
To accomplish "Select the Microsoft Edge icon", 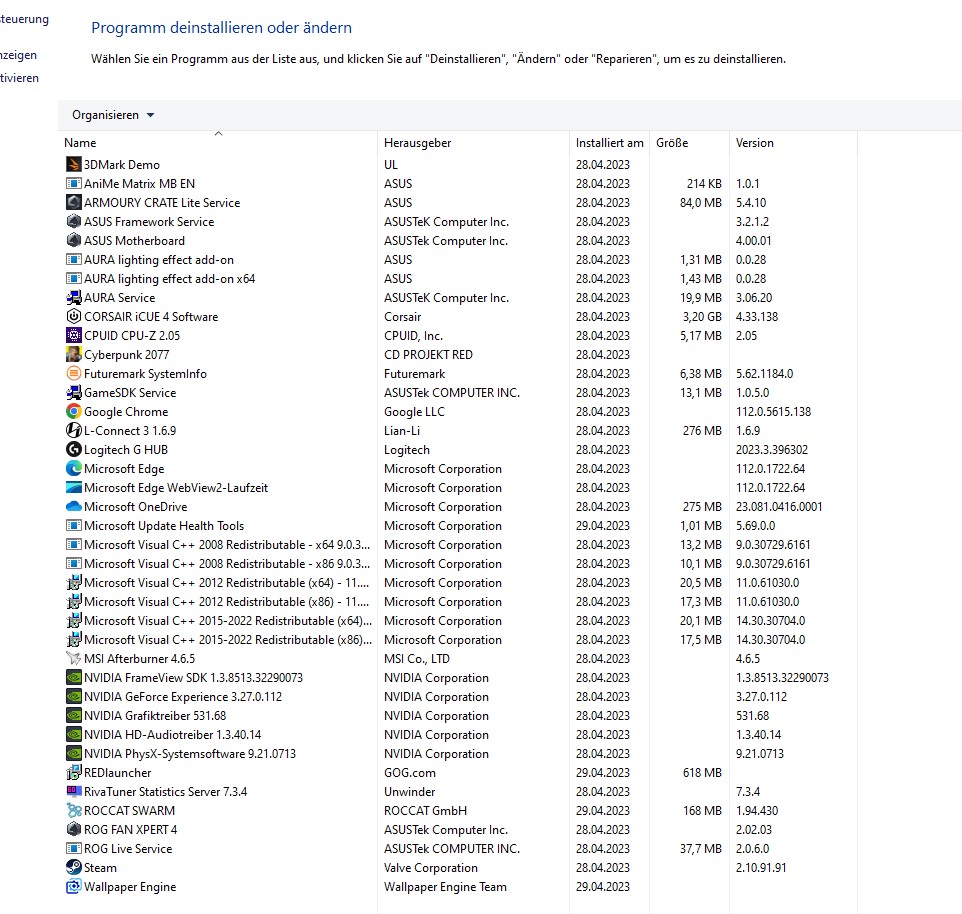I will click(x=74, y=469).
